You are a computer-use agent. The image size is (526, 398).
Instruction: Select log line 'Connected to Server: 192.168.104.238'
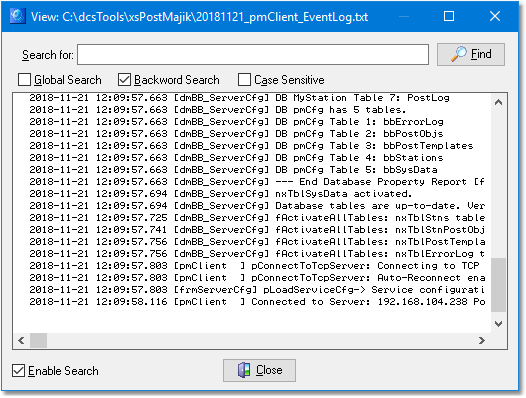pyautogui.click(x=257, y=302)
